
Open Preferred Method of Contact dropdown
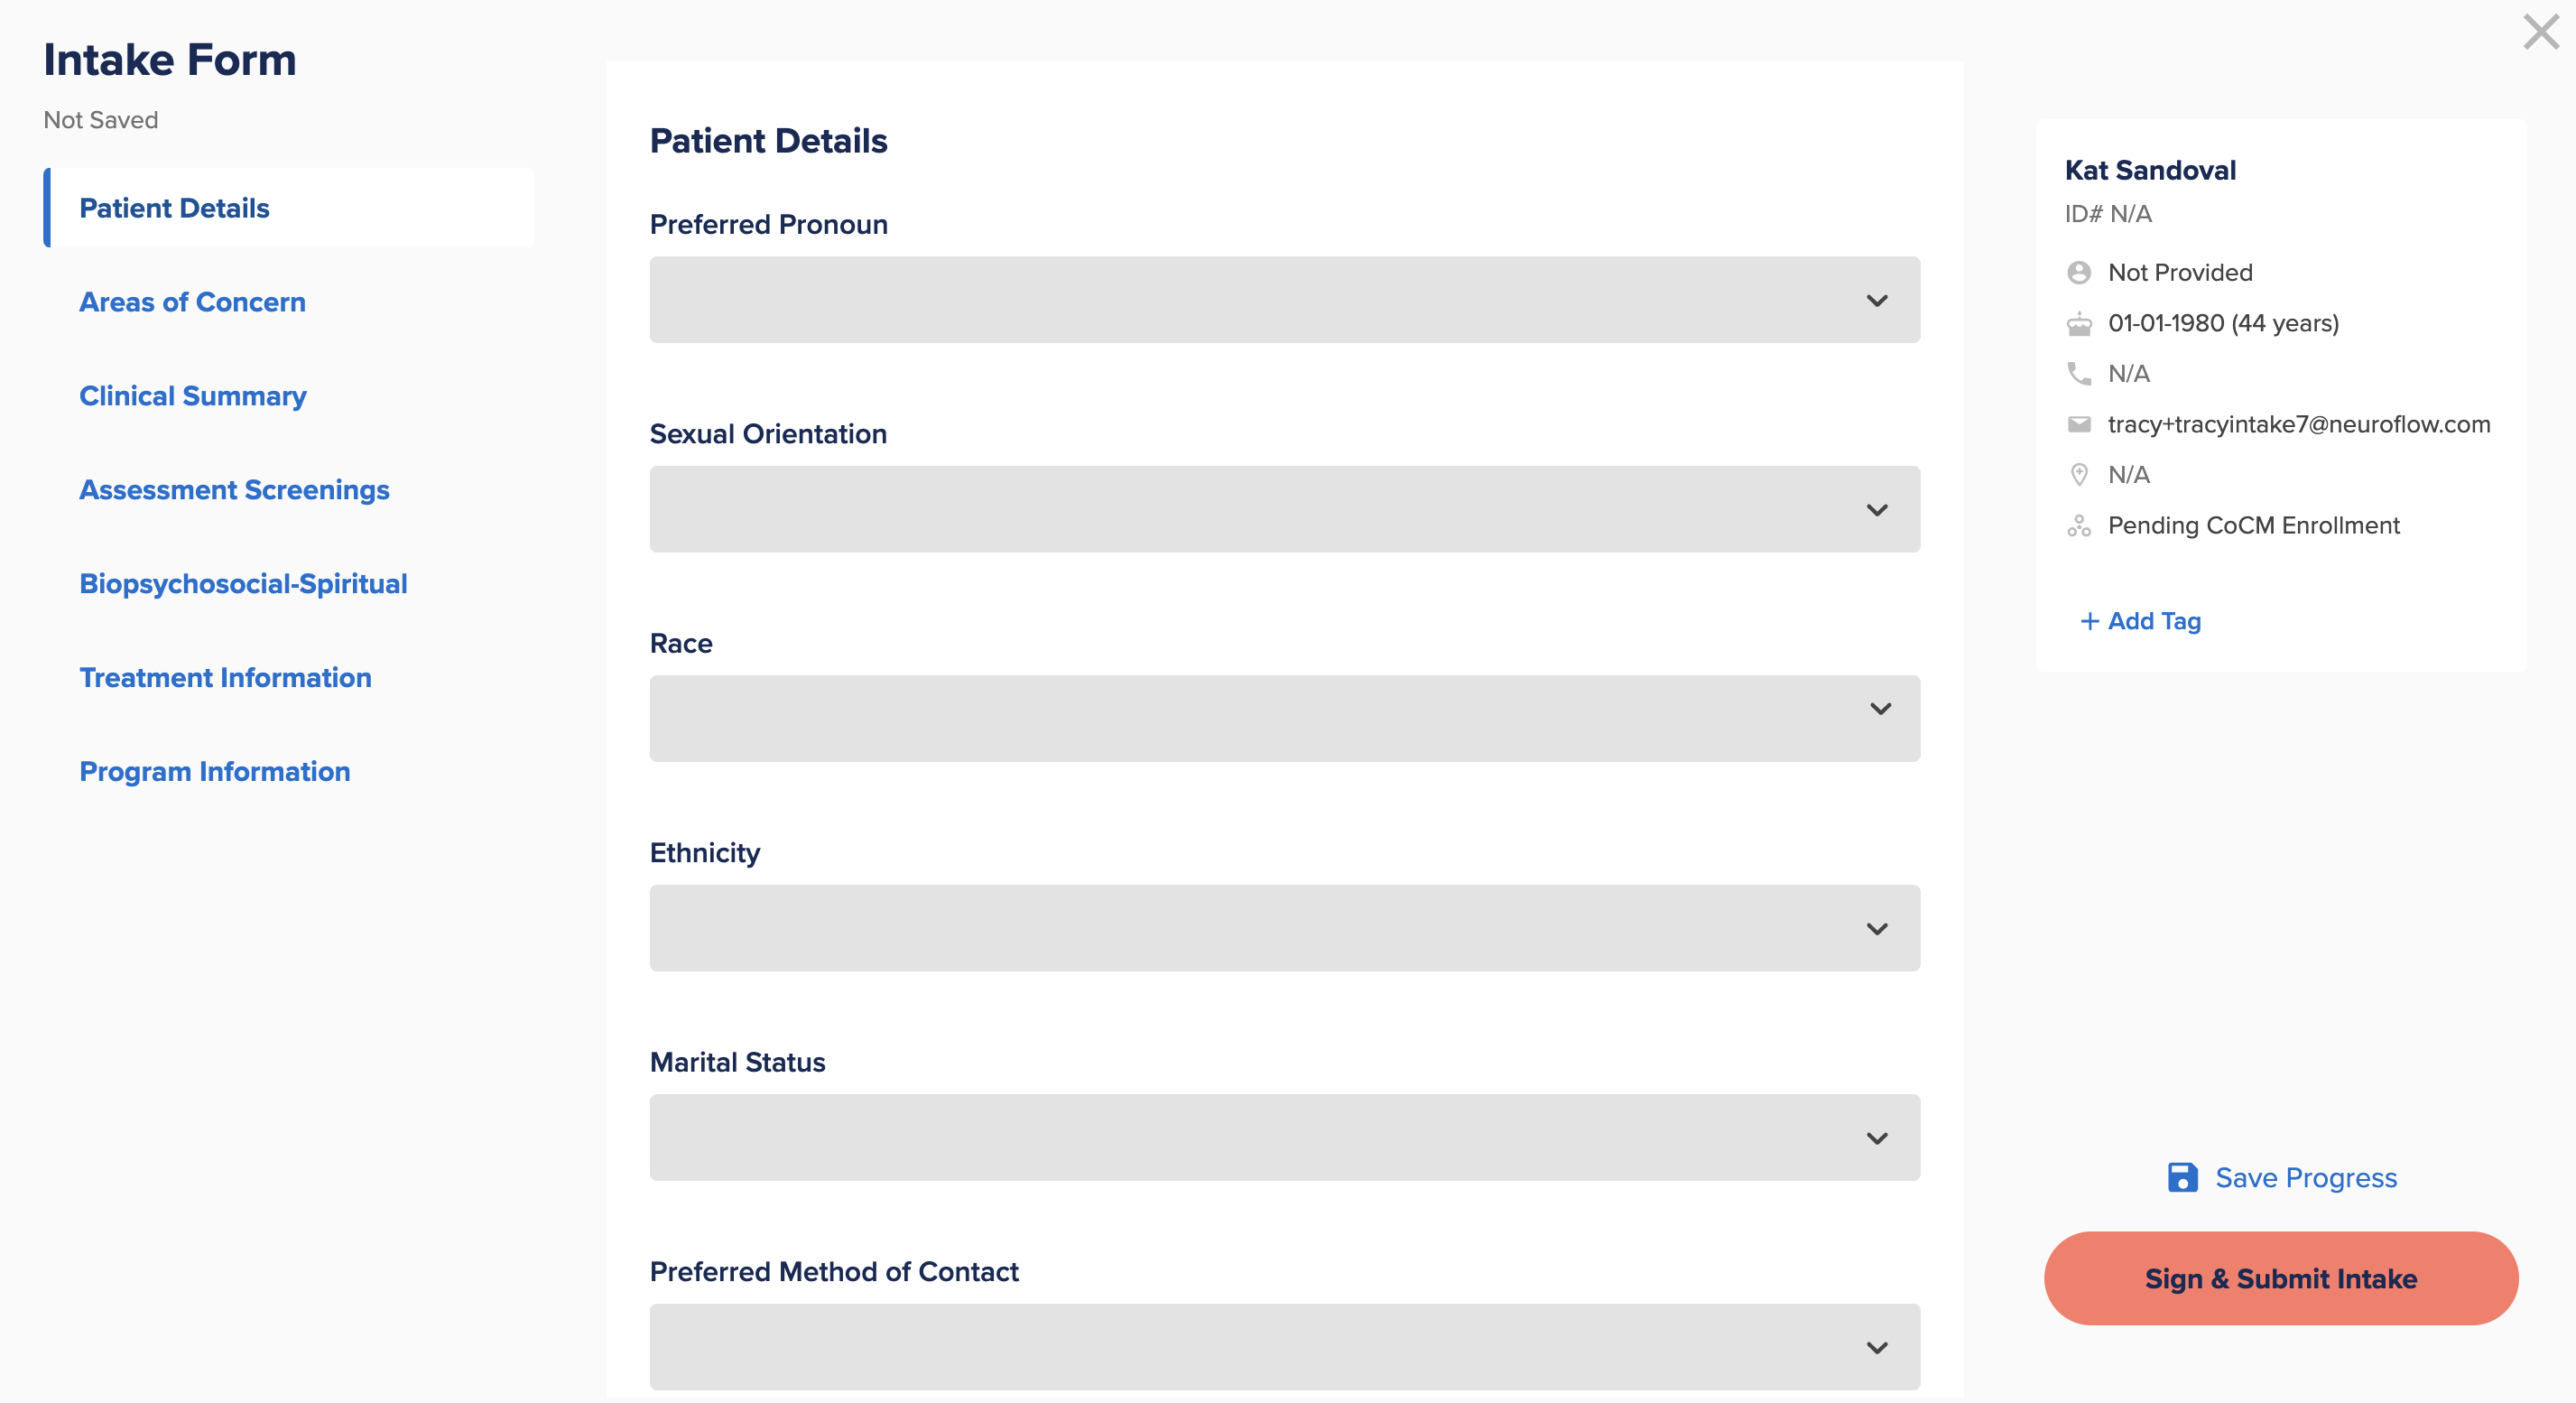coord(1284,1346)
